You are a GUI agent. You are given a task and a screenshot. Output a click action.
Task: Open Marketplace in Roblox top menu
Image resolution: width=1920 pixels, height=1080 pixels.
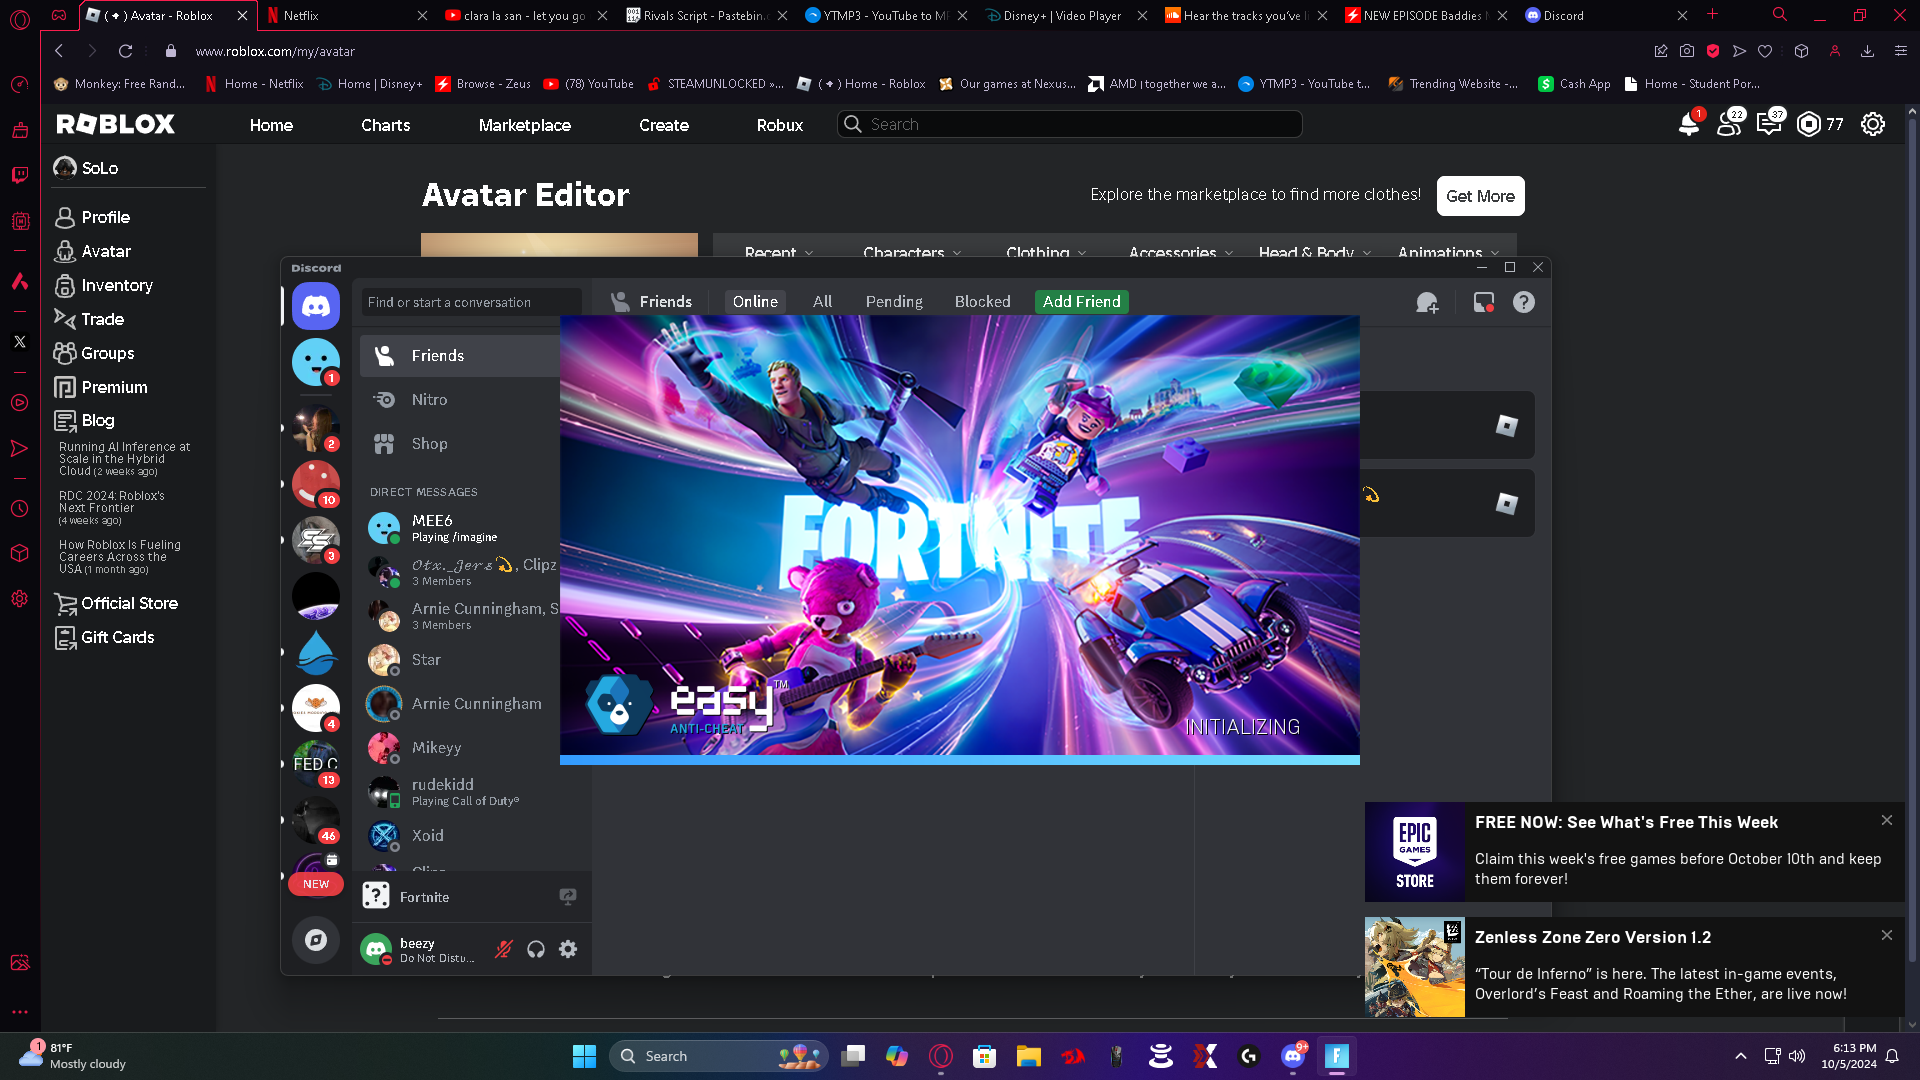[524, 125]
